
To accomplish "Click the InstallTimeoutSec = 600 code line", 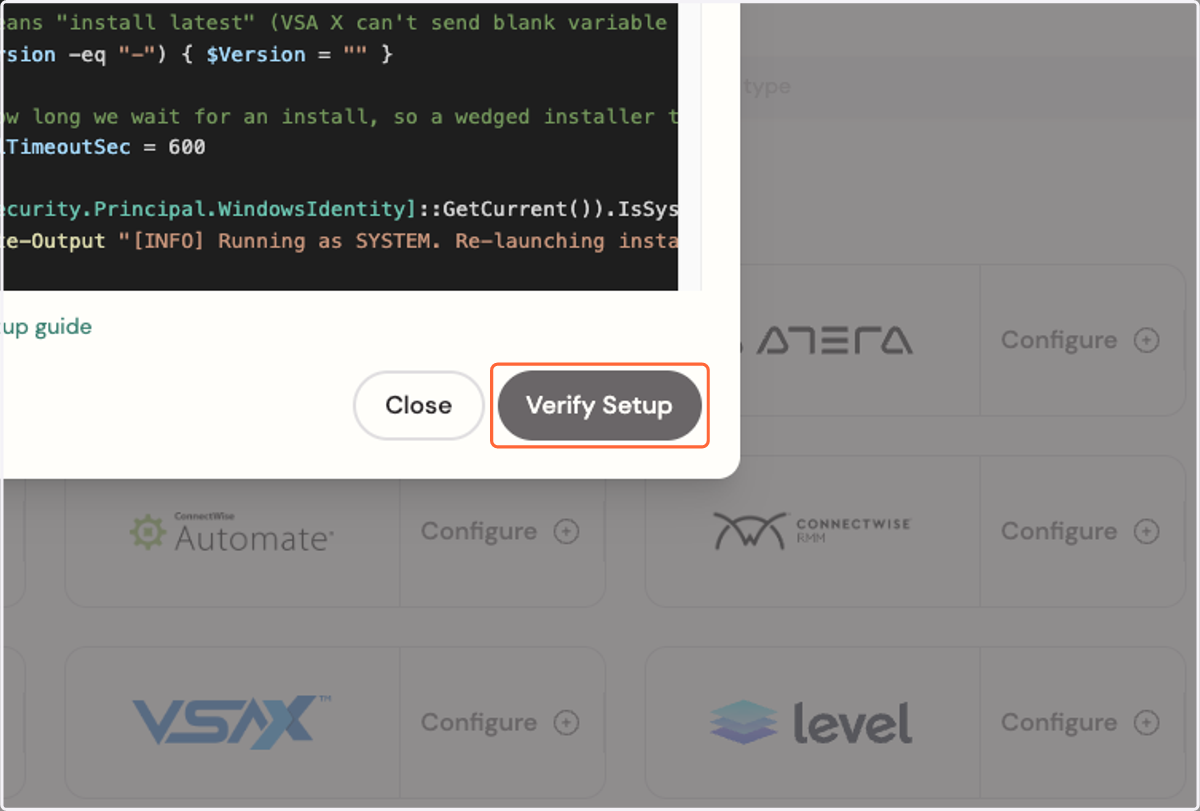I will click(103, 147).
